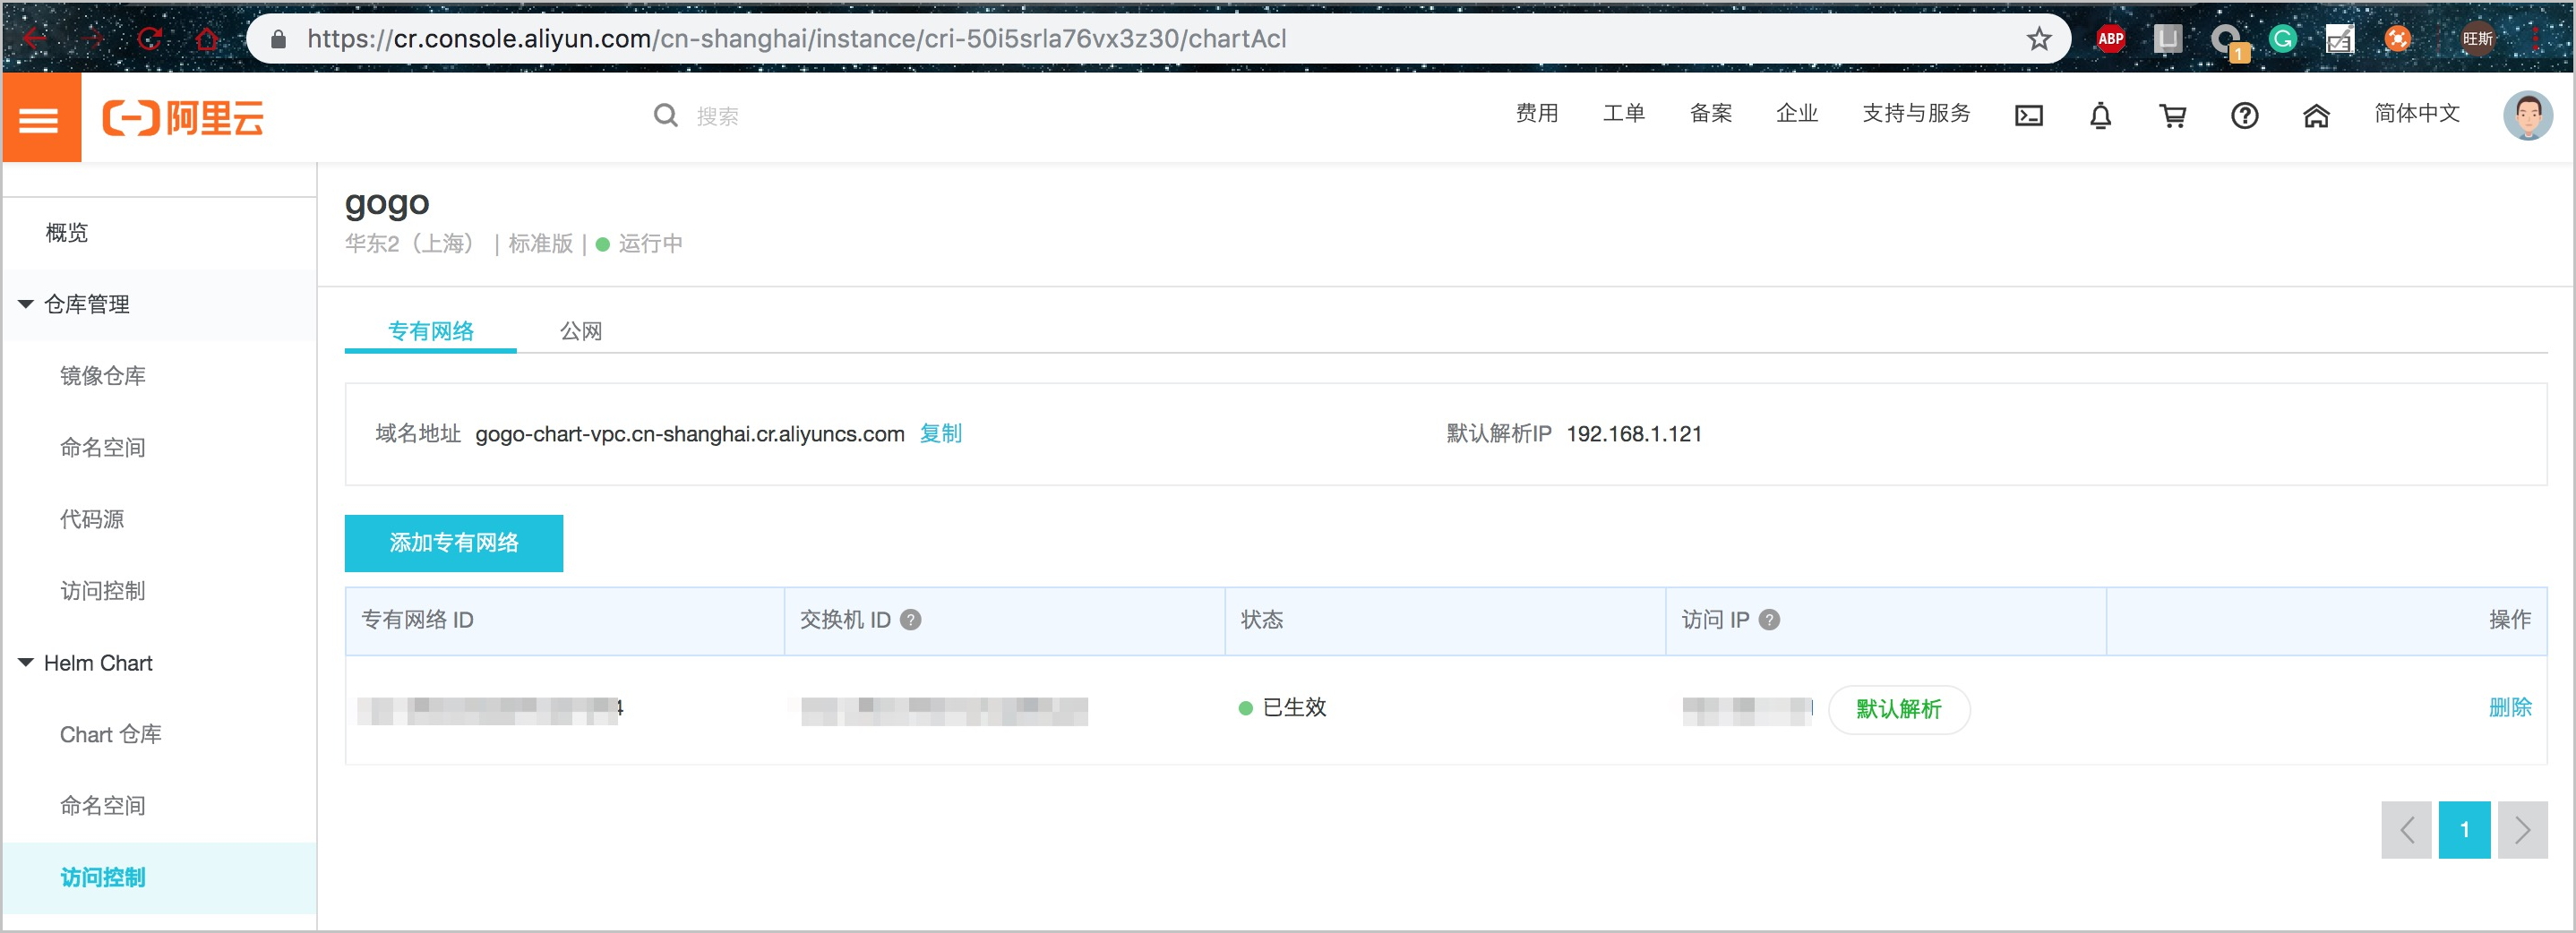Open the 简体中文 language selector
The image size is (2576, 933).
2417,113
